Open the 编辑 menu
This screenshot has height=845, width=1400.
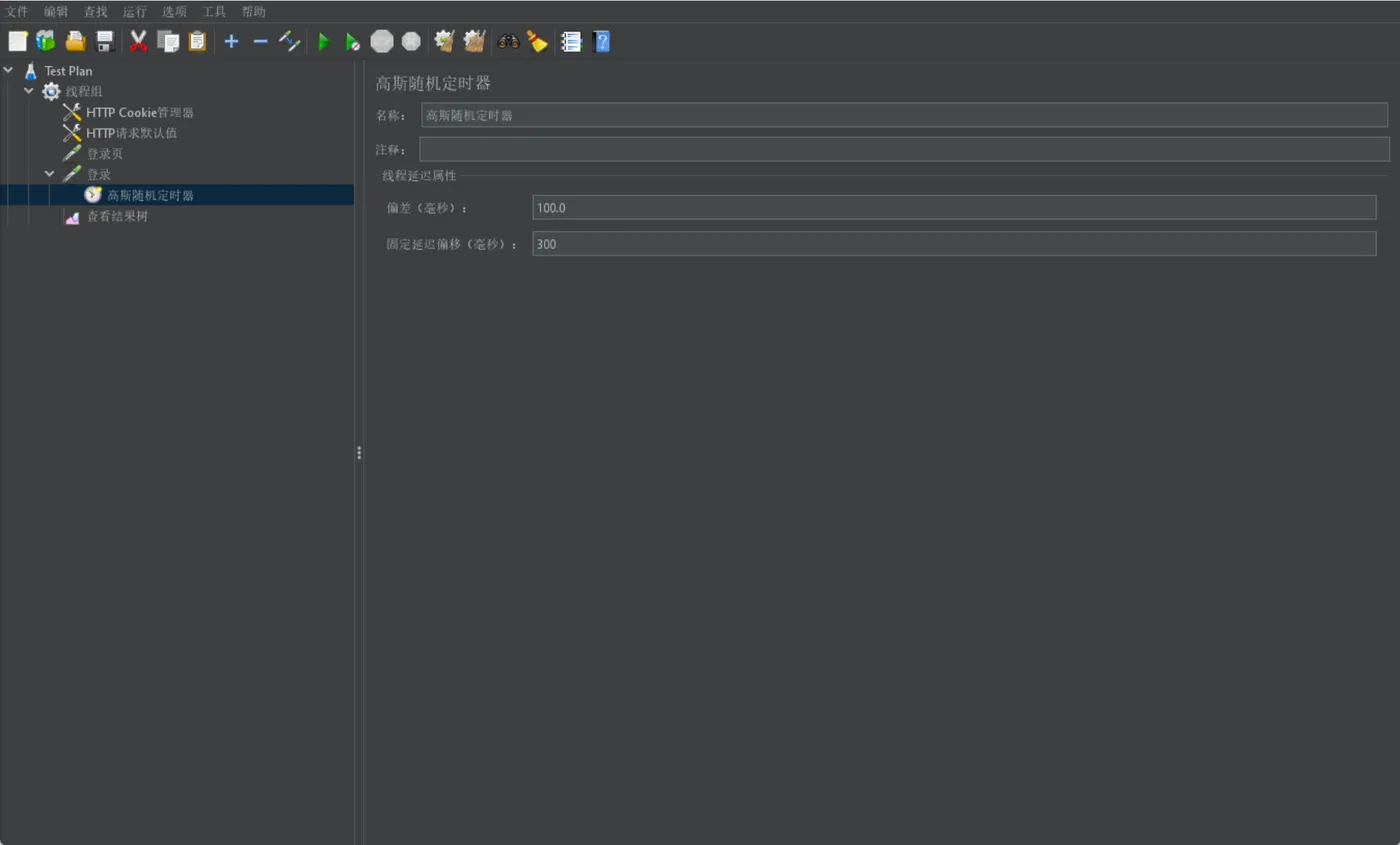click(56, 12)
